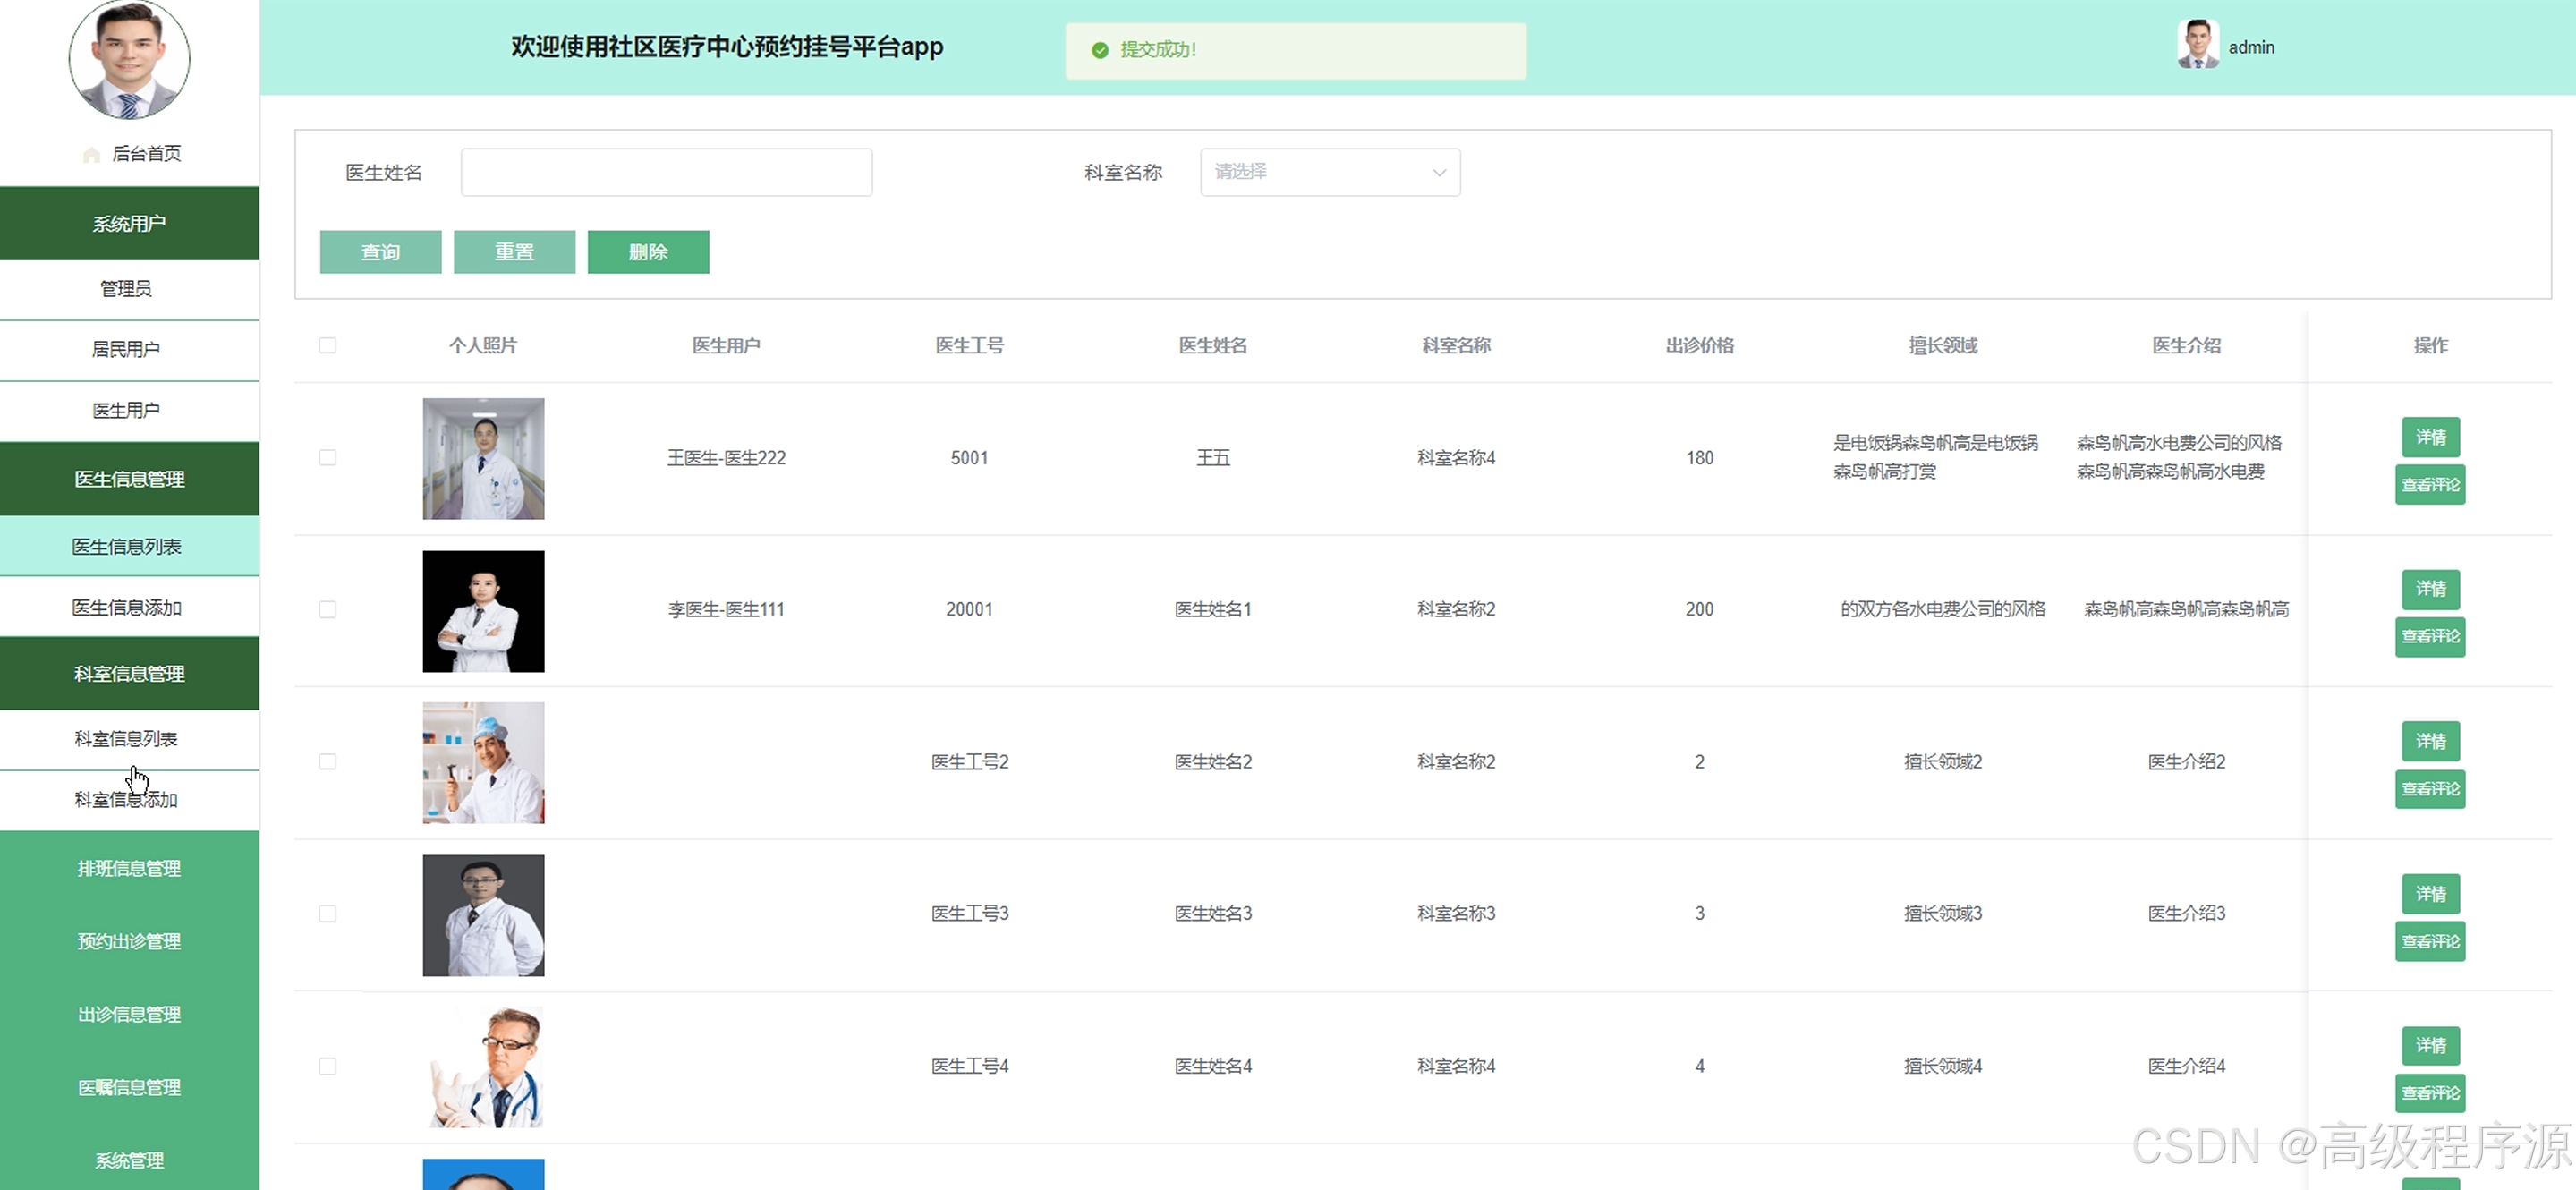Check the row checkbox for 王医生-医生222

[x=327, y=457]
